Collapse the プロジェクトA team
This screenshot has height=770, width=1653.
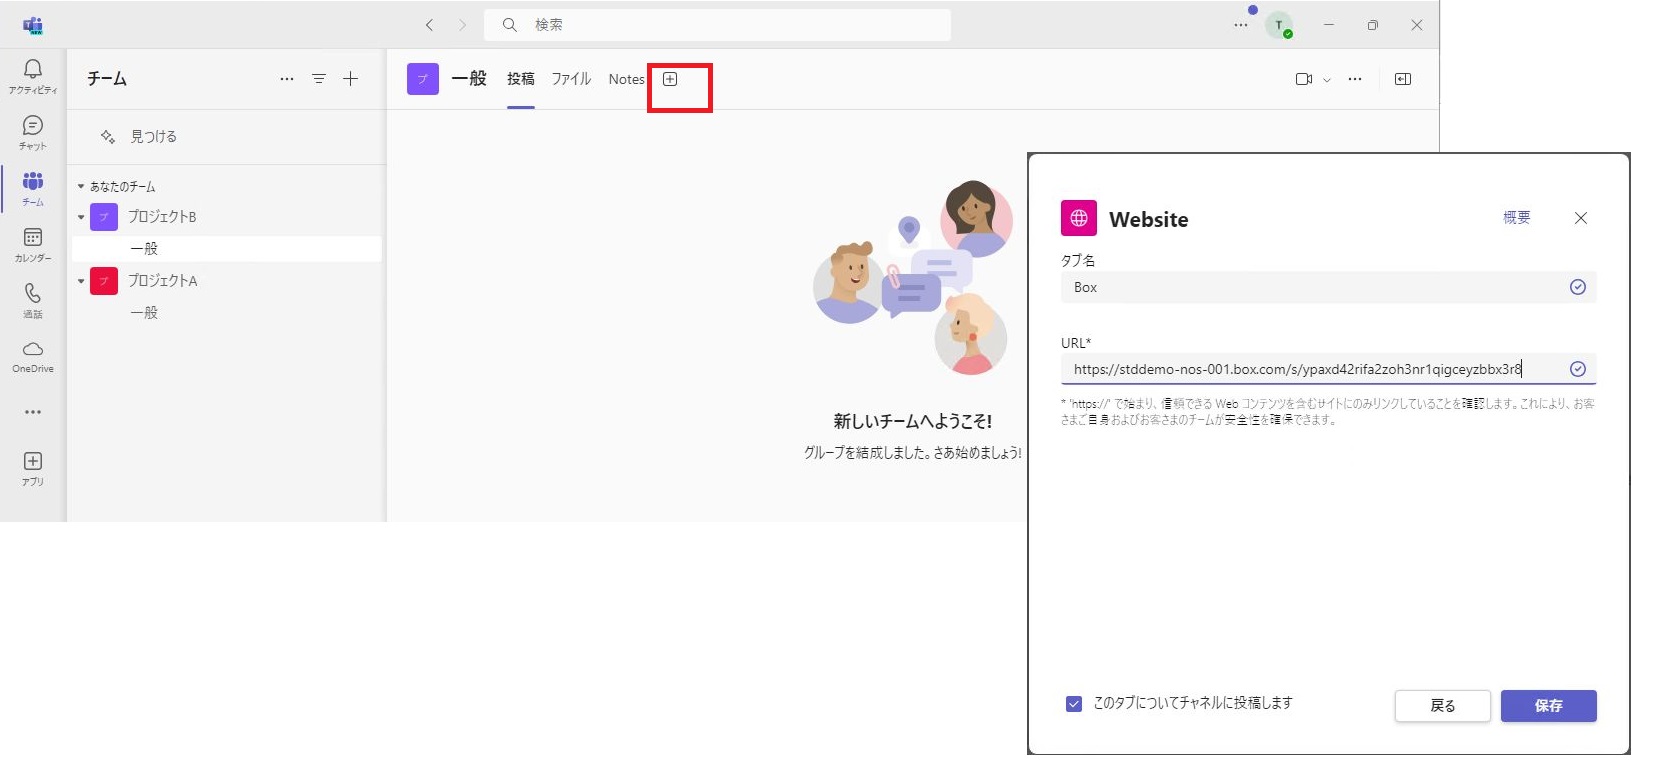[81, 281]
